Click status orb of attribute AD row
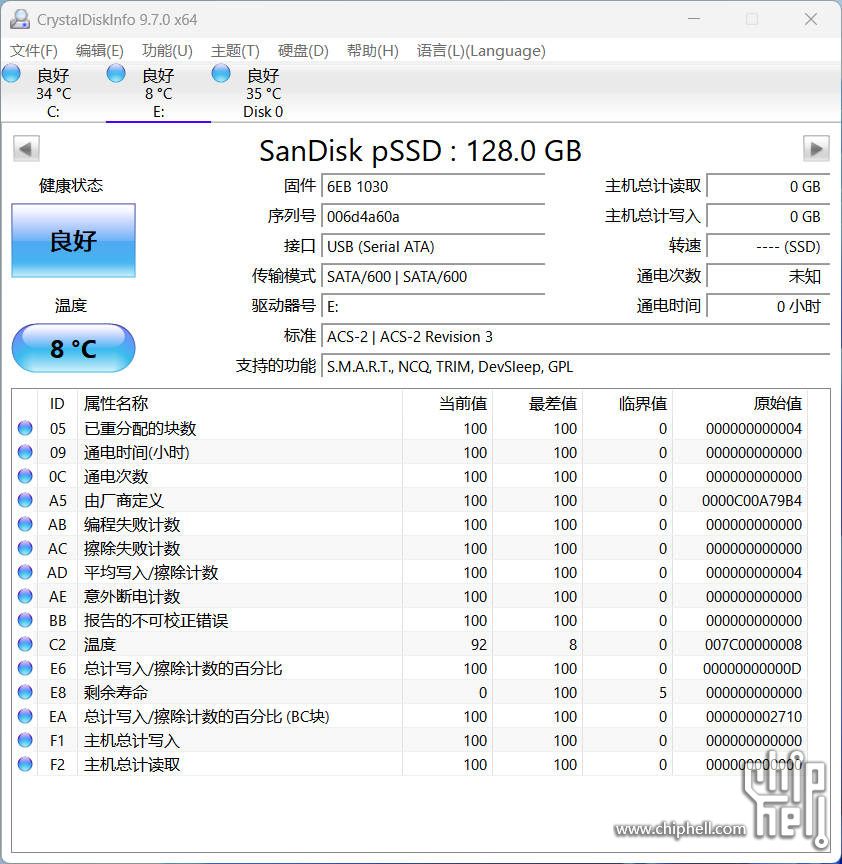 pos(25,573)
